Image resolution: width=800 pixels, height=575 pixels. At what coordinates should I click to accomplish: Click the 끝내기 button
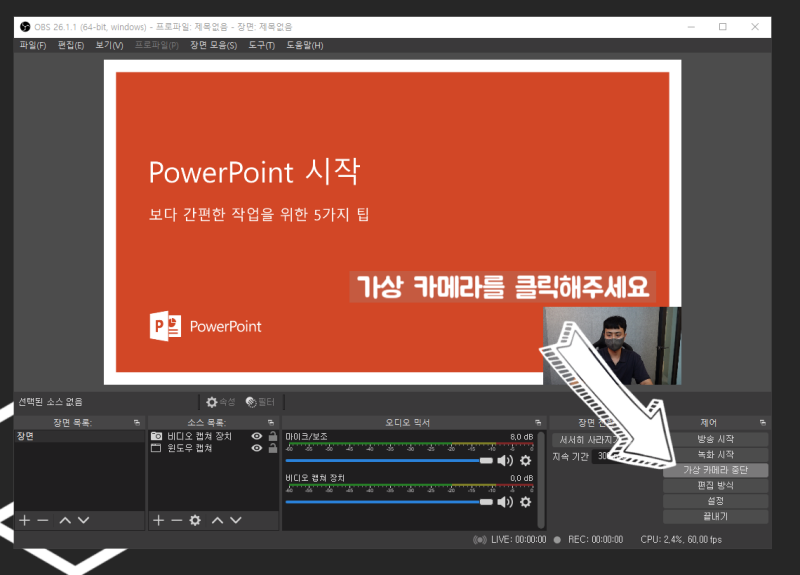coord(715,516)
